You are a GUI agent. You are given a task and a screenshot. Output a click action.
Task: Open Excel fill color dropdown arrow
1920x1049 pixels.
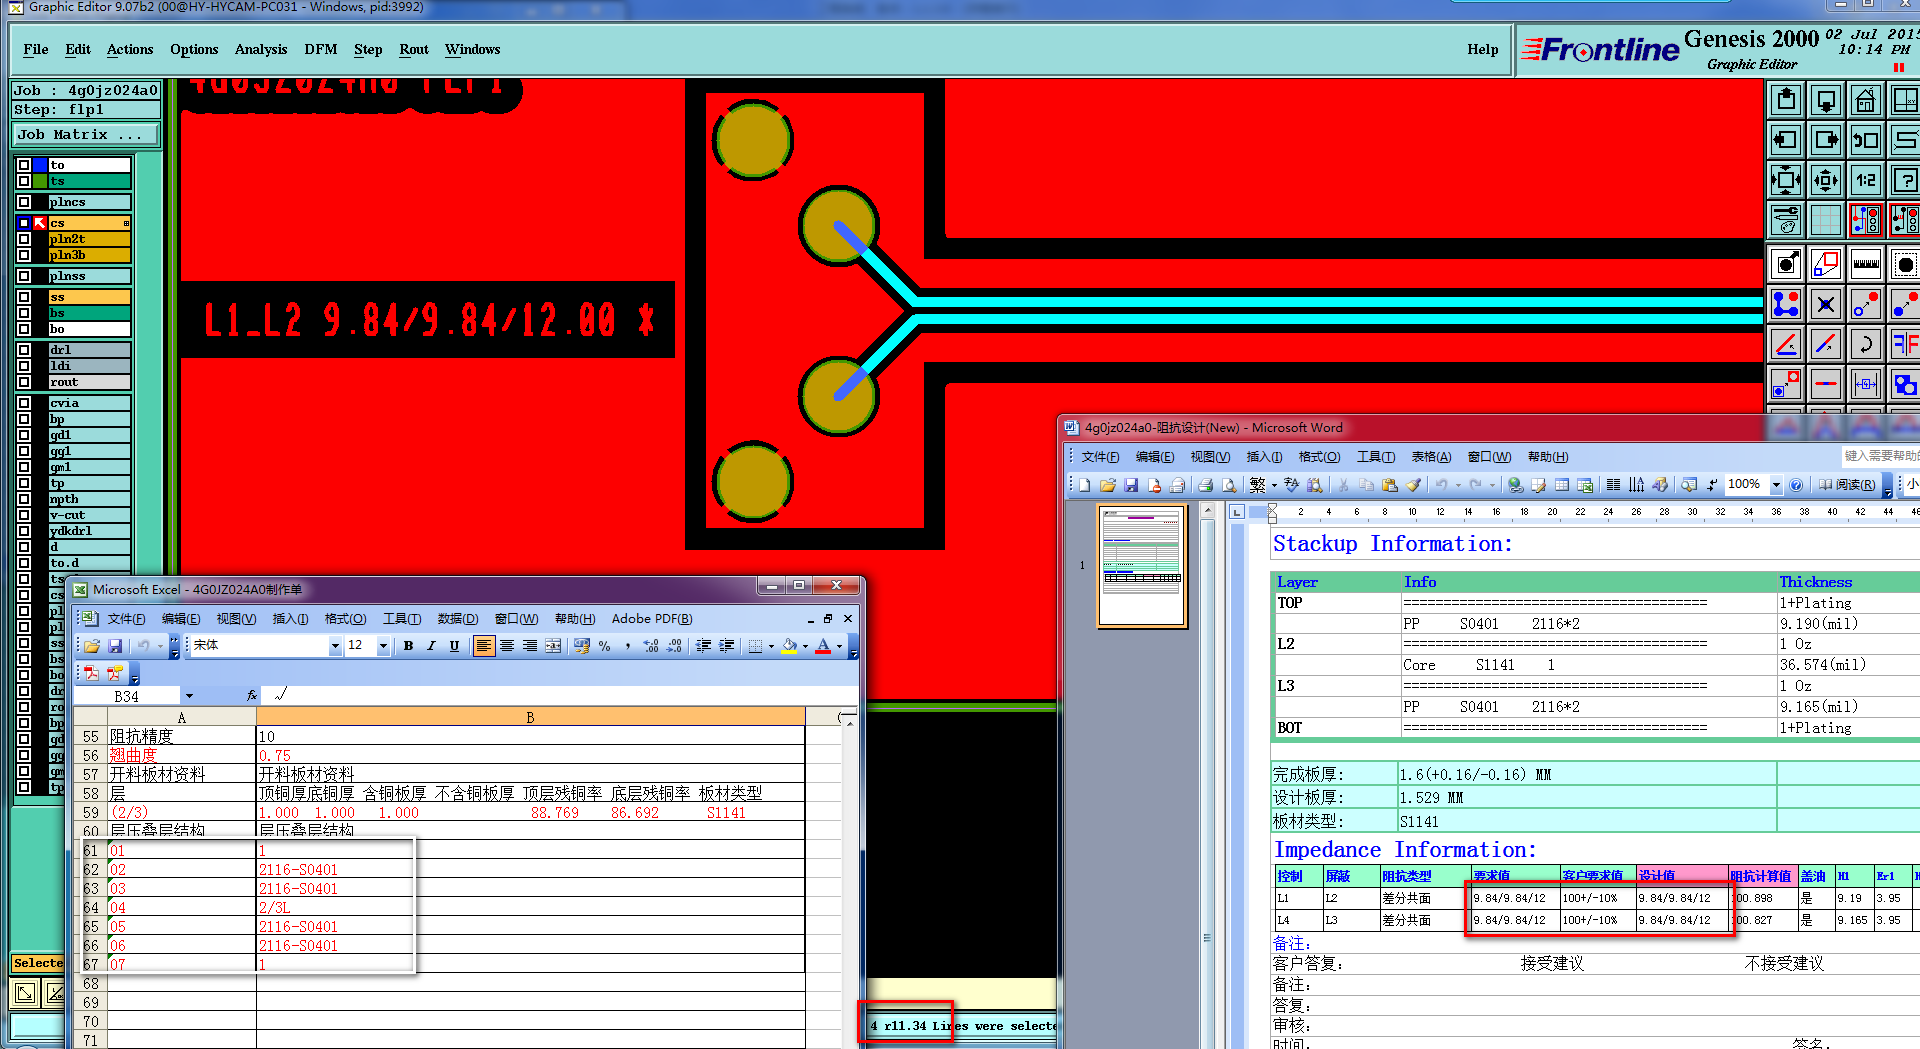805,646
